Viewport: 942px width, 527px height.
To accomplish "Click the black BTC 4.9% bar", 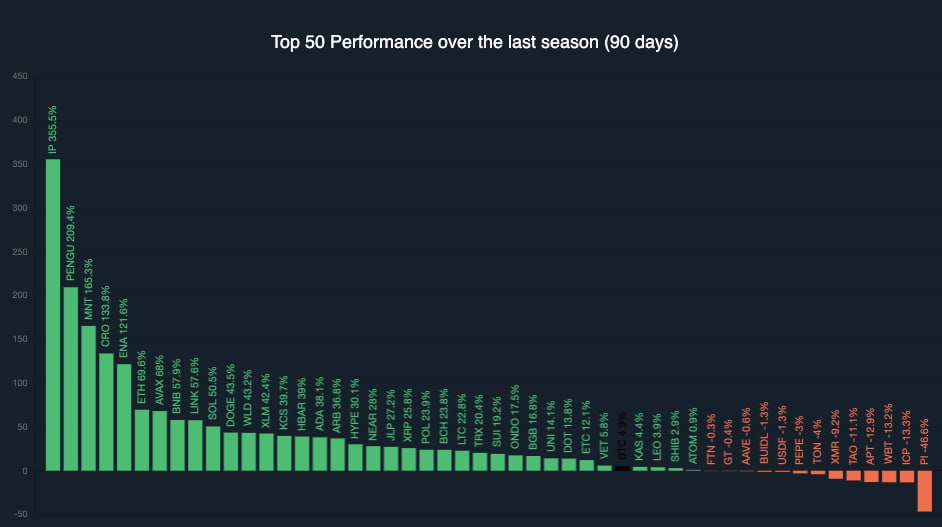I will (621, 468).
